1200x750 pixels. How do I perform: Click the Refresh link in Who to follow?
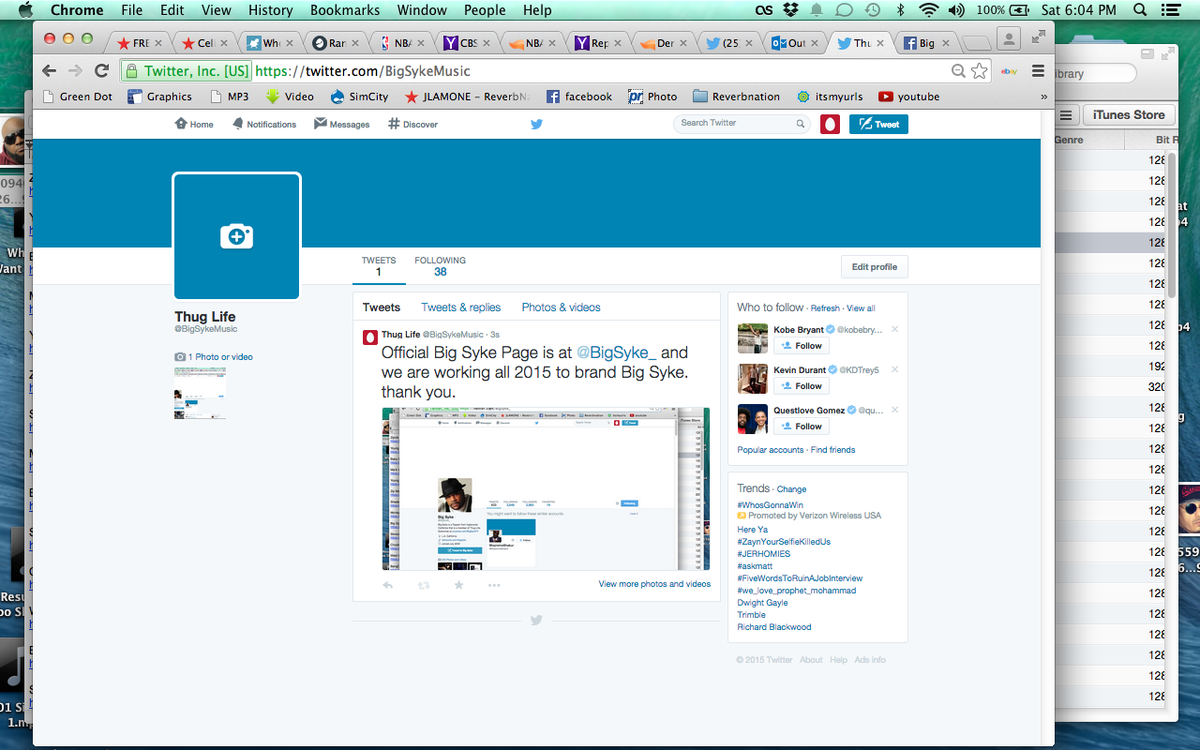(825, 309)
